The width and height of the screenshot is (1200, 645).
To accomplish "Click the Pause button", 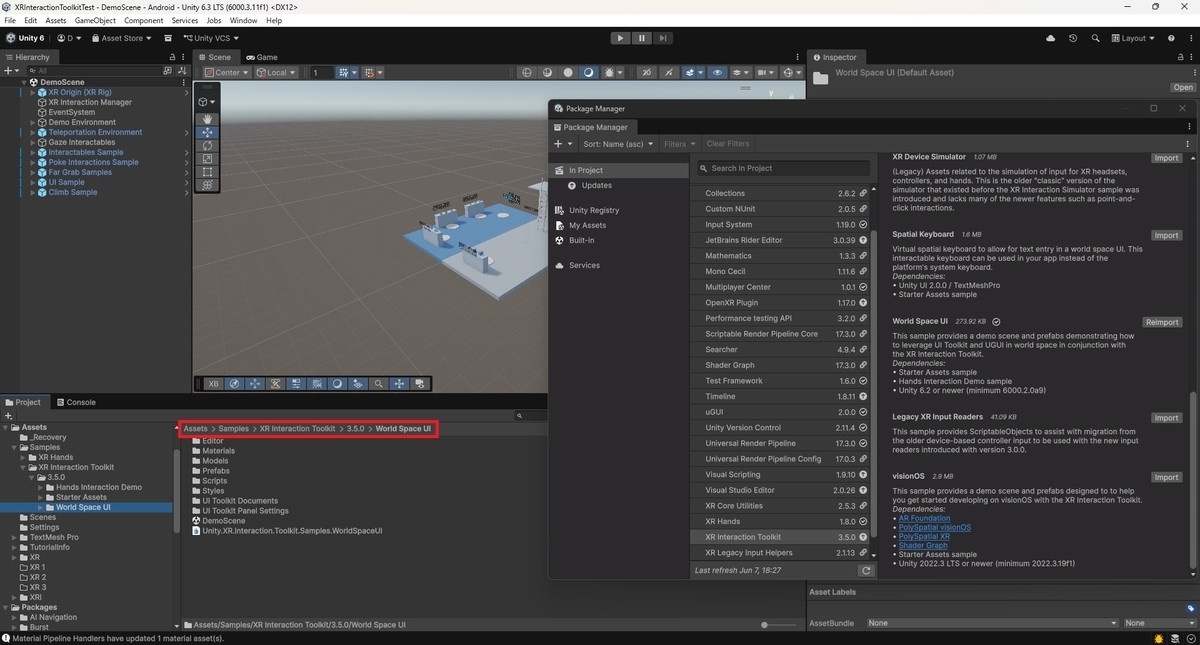I will pos(640,38).
